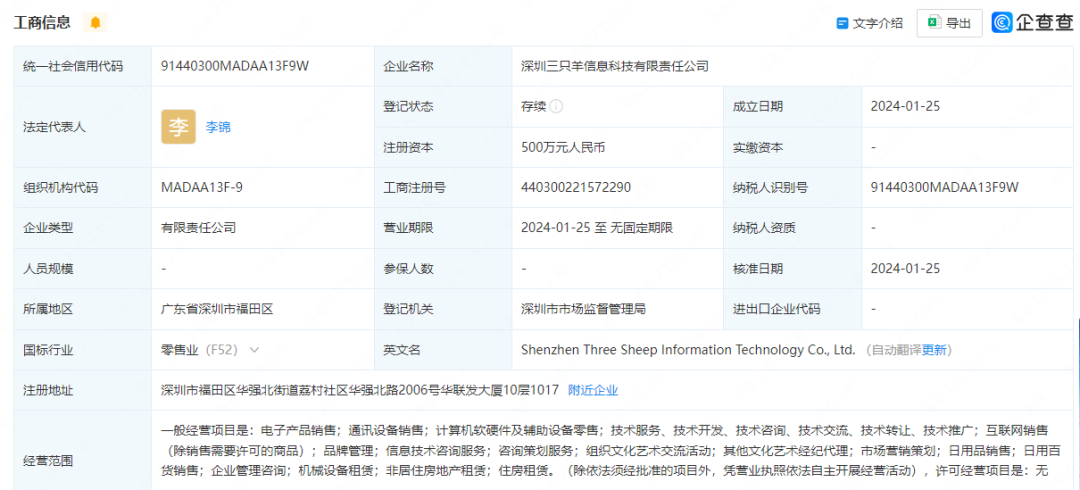Open the 导出 export button

pos(949,23)
